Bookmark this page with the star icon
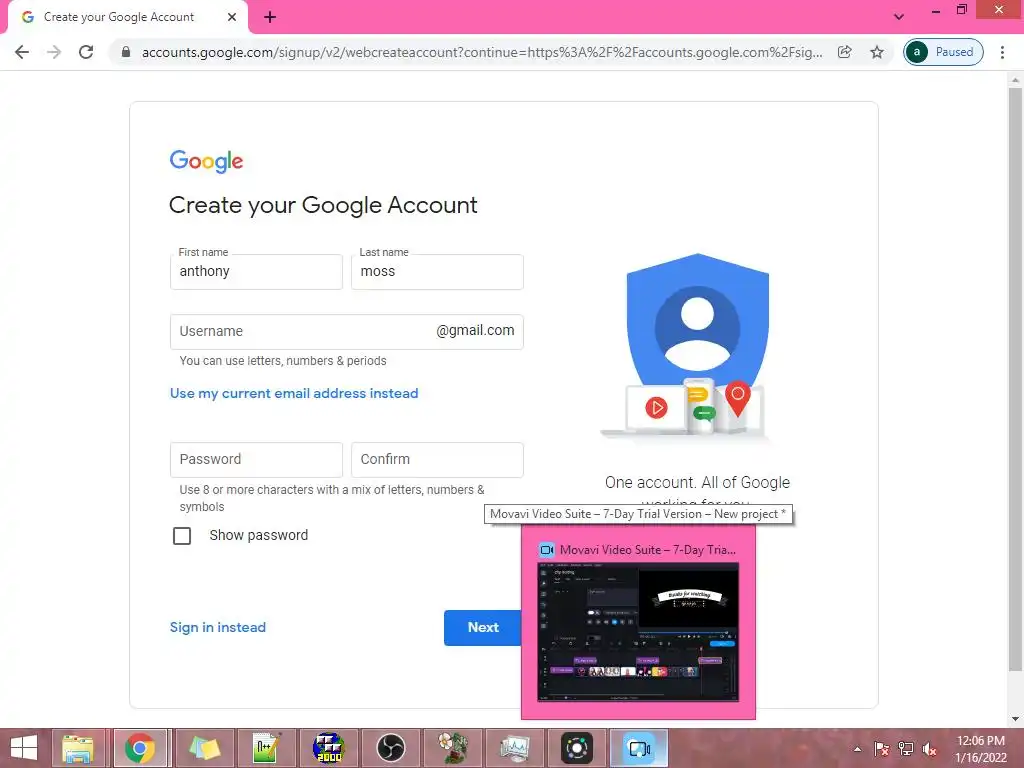1024x768 pixels. (877, 52)
